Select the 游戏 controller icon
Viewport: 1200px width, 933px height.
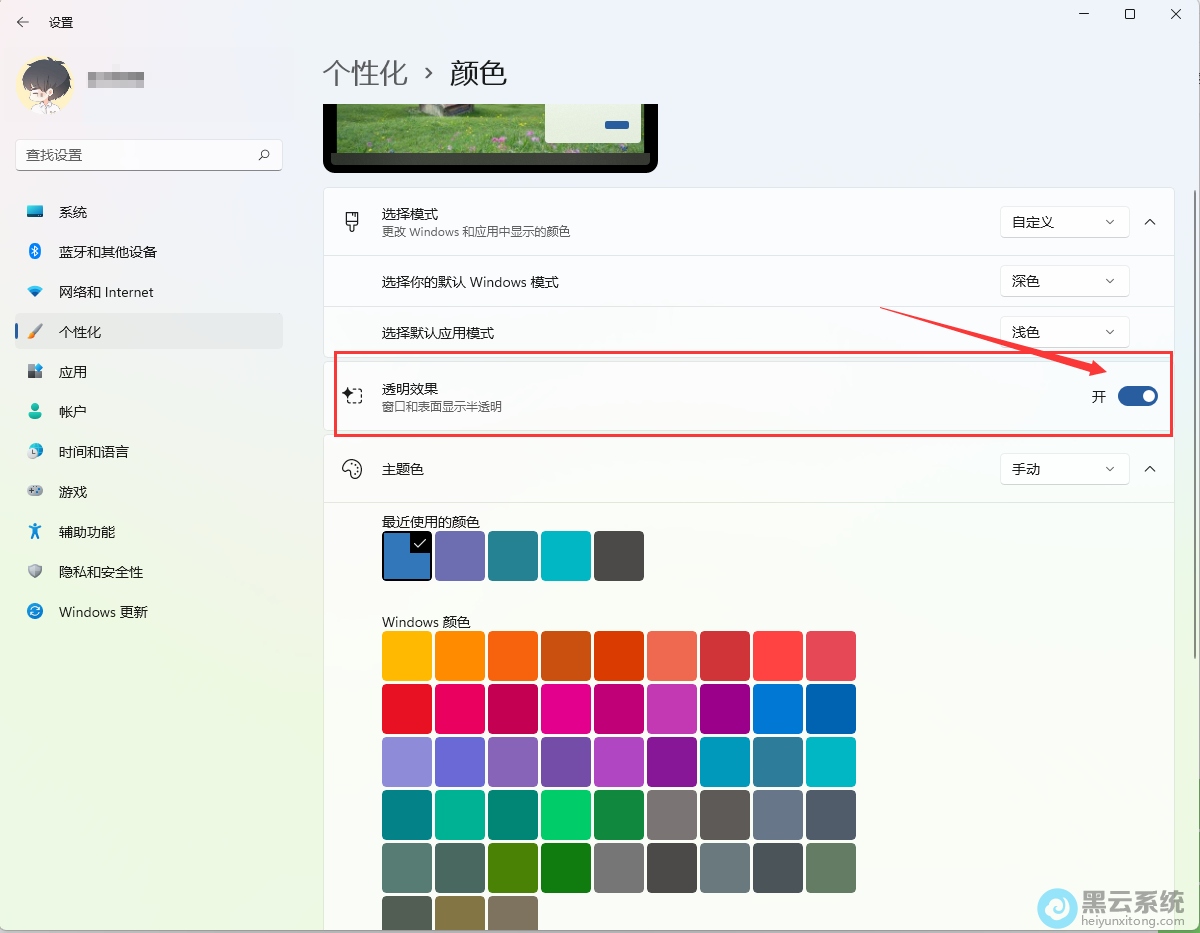34,491
